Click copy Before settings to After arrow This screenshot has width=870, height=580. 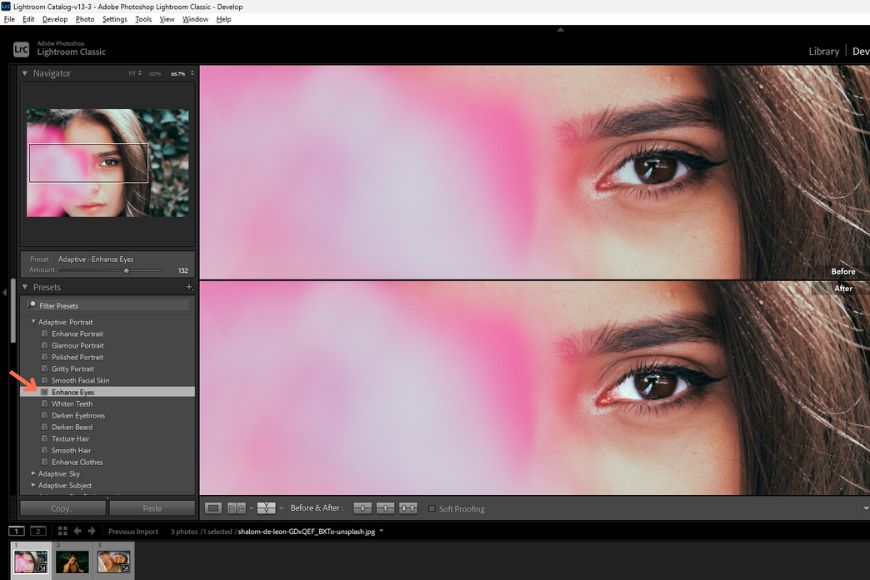pos(362,508)
